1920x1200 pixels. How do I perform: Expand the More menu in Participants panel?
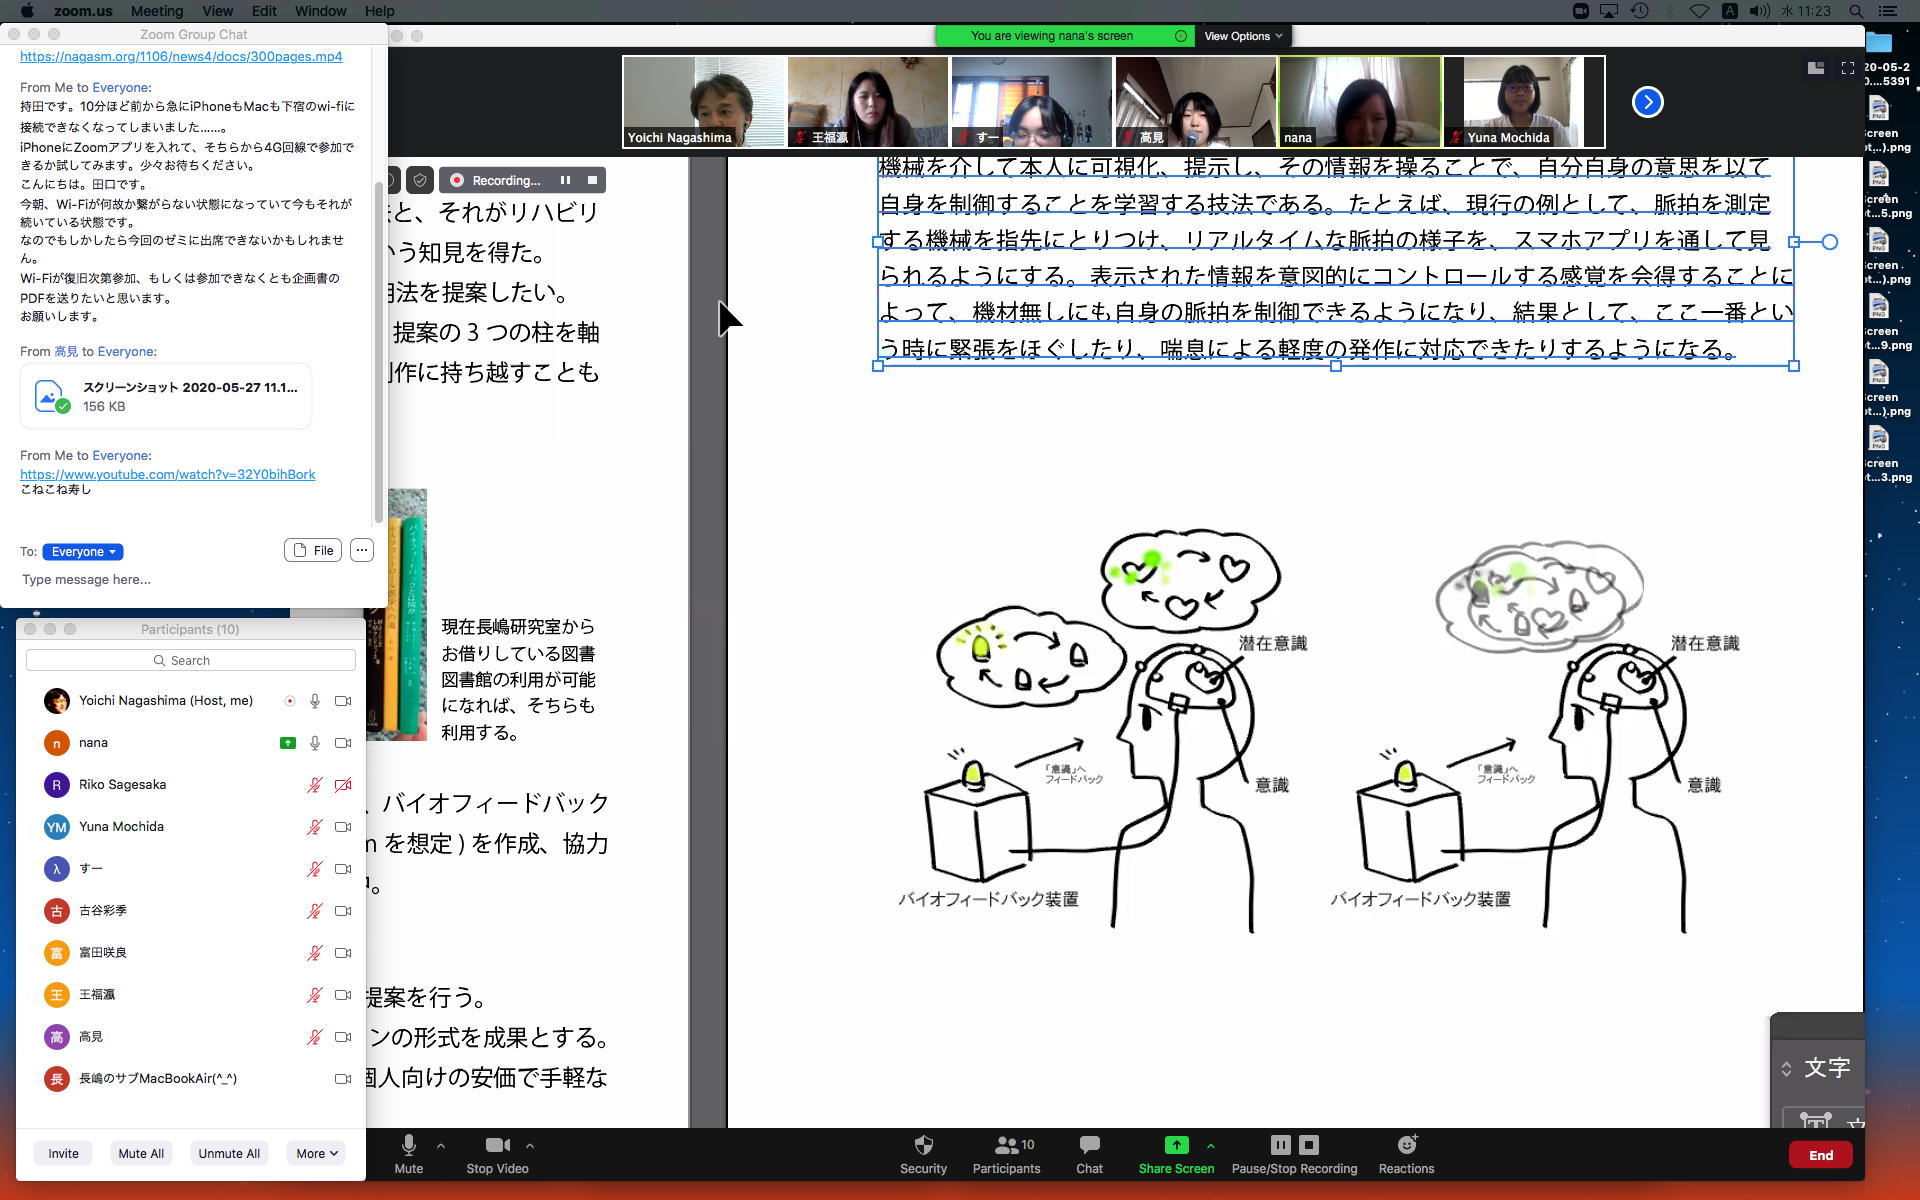click(x=316, y=1153)
